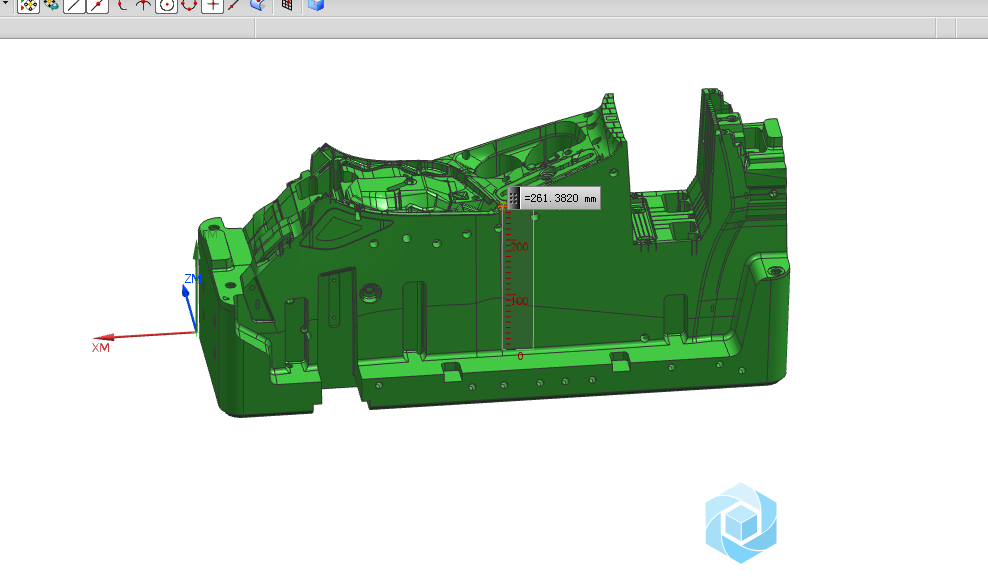Click the drag grip beside the measurement field
Image resolution: width=988 pixels, height=577 pixels.
click(x=514, y=198)
